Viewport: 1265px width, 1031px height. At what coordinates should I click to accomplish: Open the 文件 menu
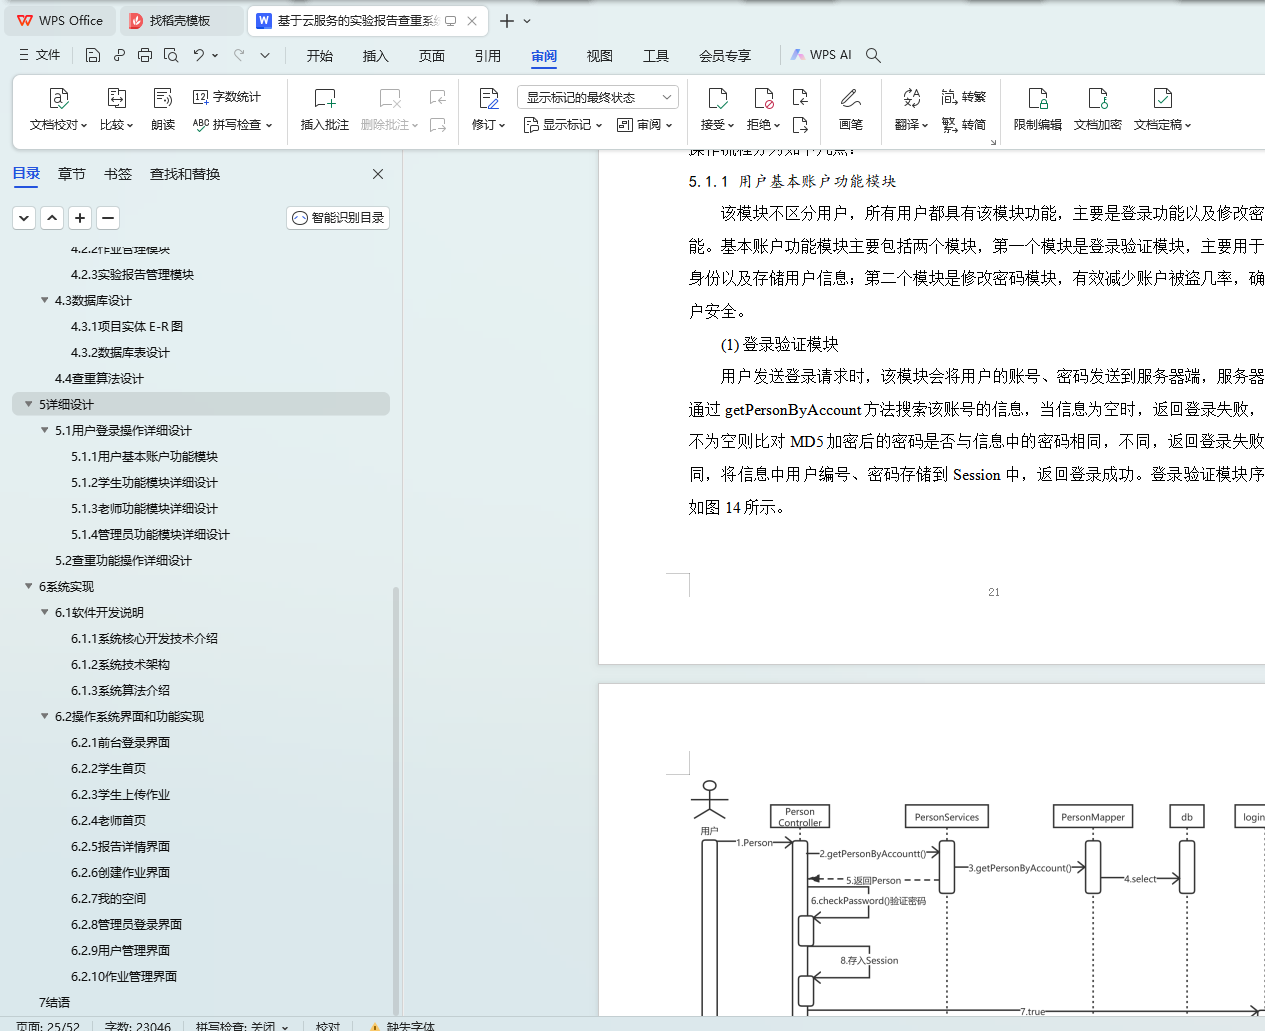[40, 55]
